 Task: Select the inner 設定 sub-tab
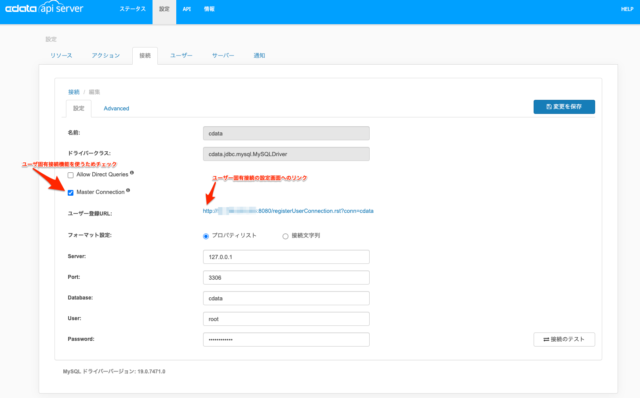[79, 108]
